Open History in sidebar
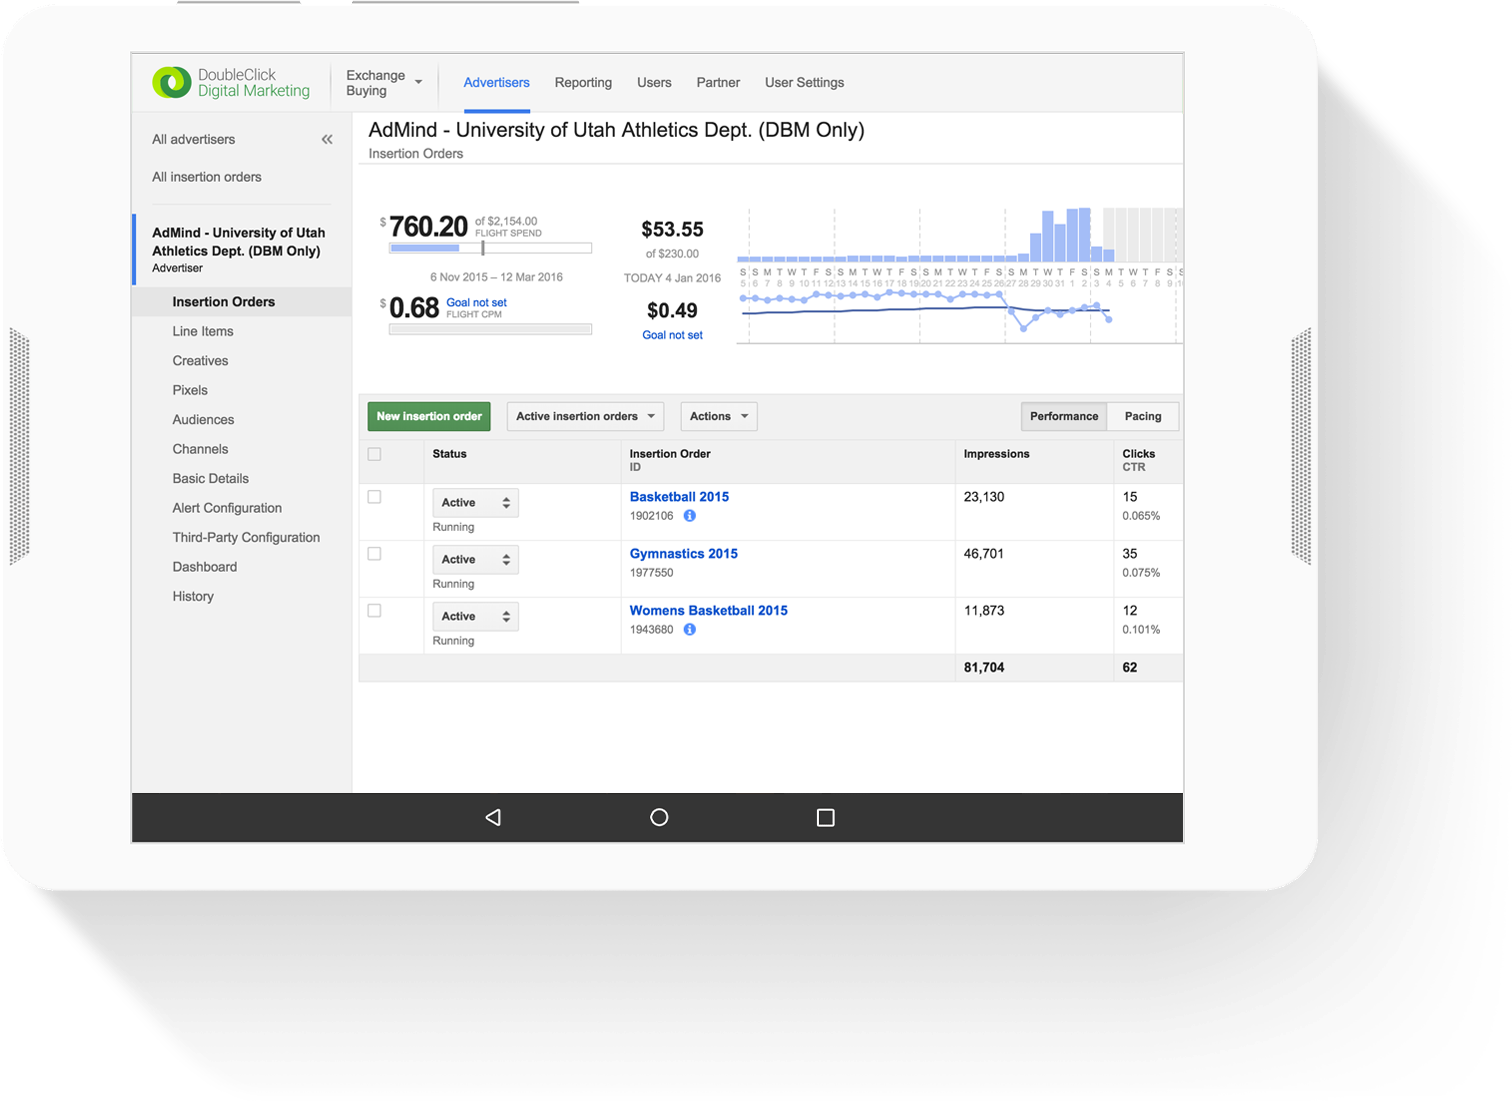 point(193,597)
